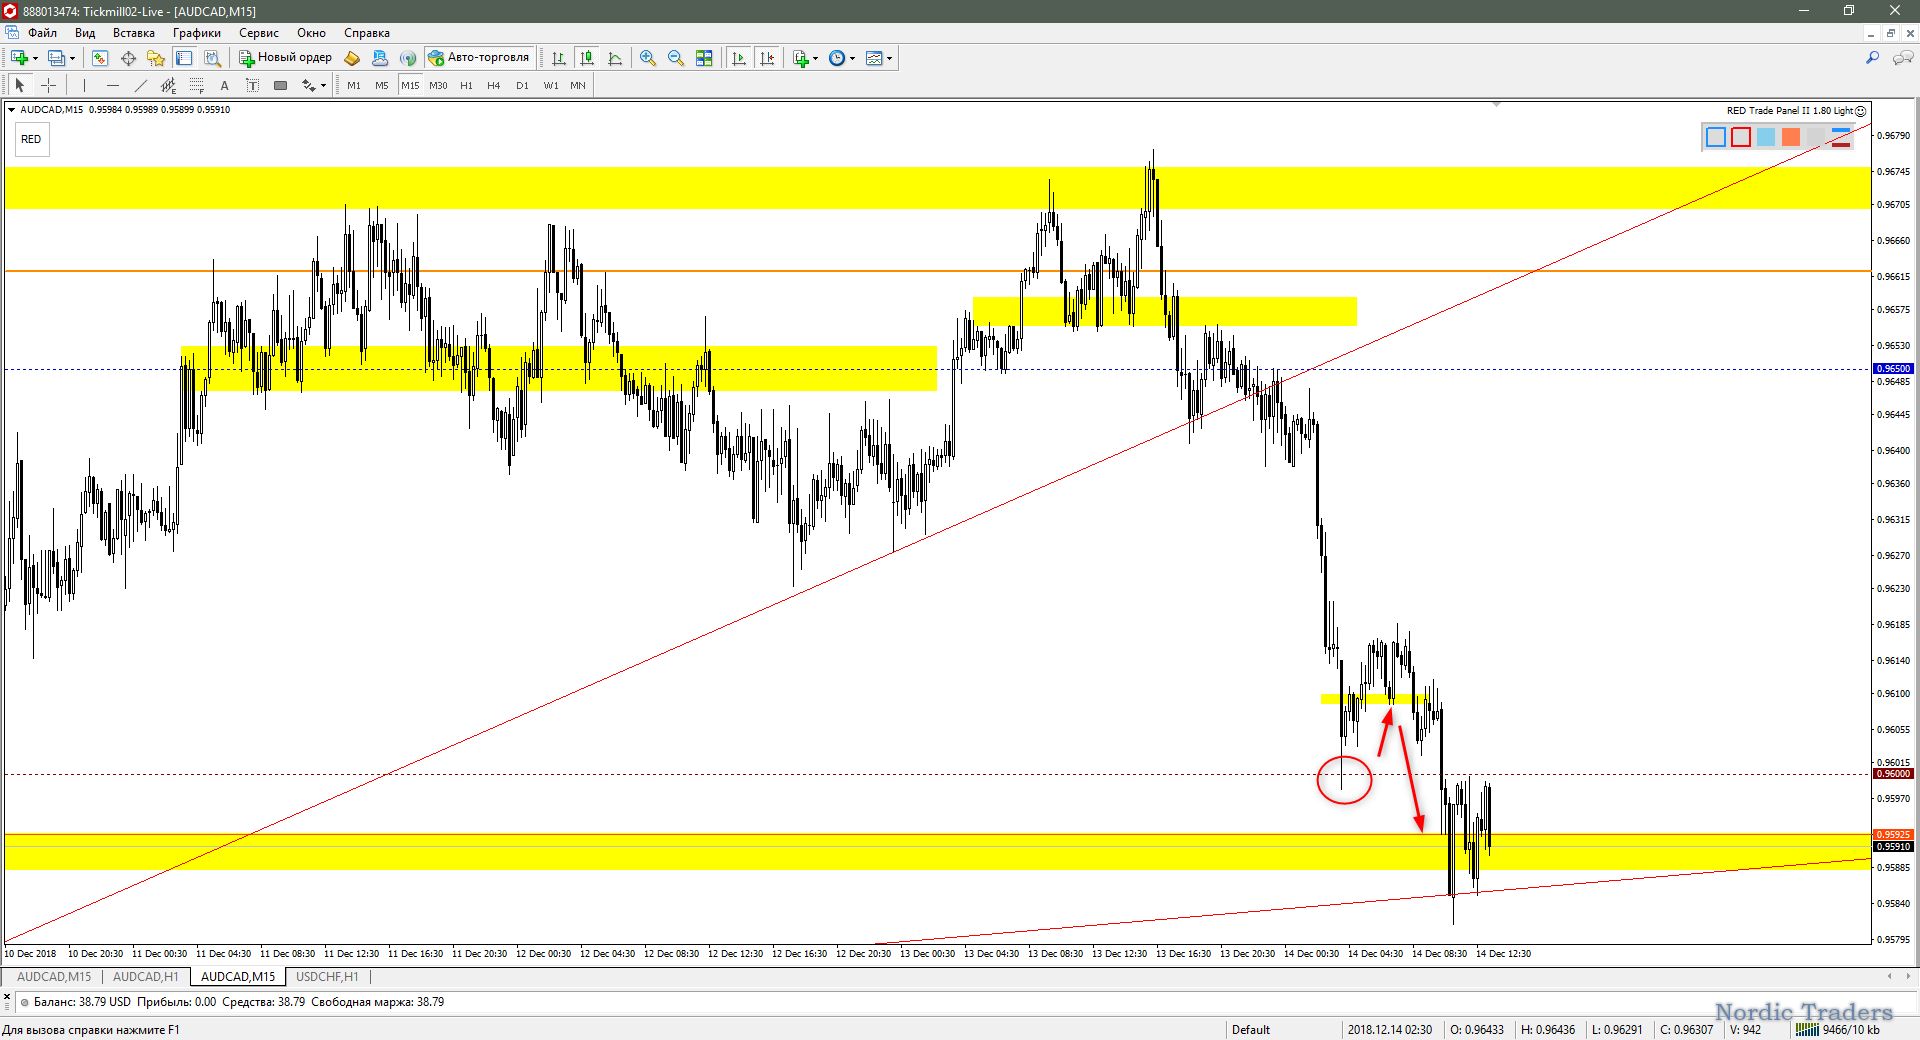Click the blue outlined square in trade panel
The height and width of the screenshot is (1040, 1920).
[1716, 137]
